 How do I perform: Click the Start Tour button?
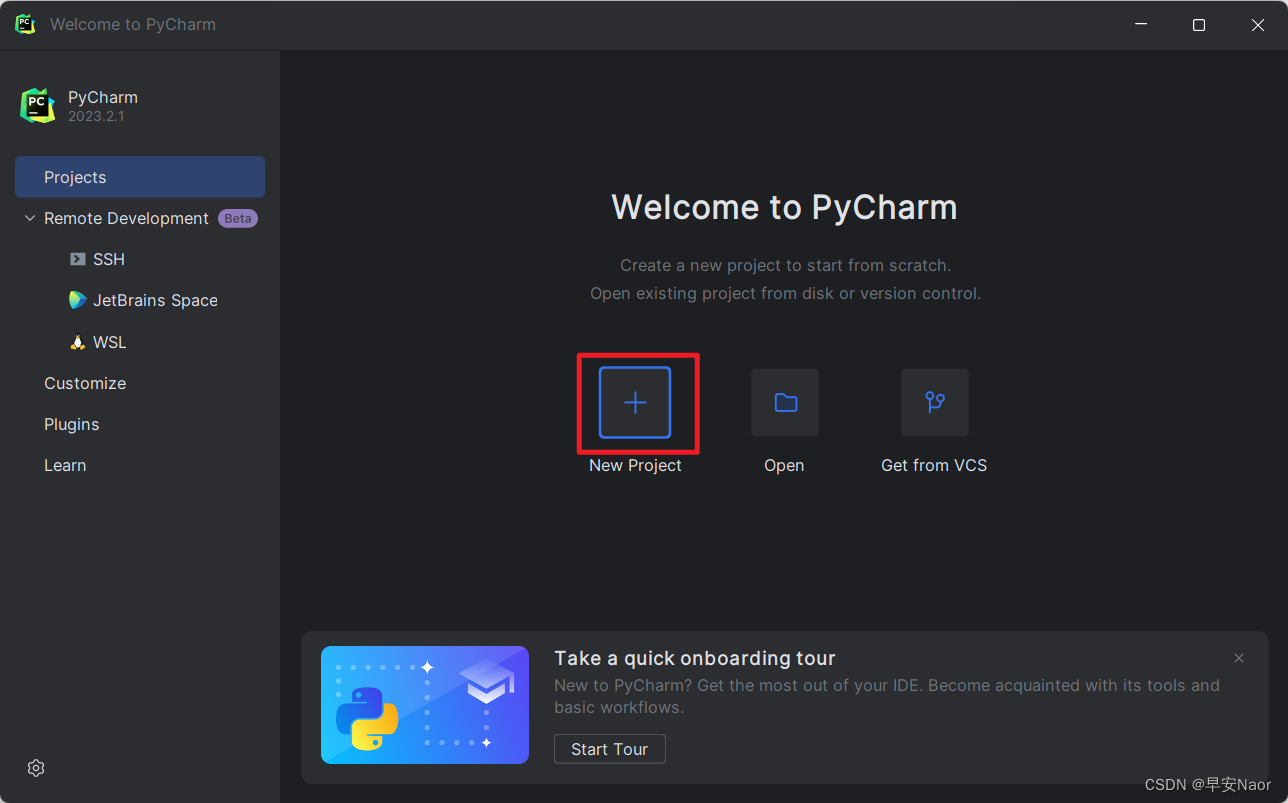(x=610, y=749)
